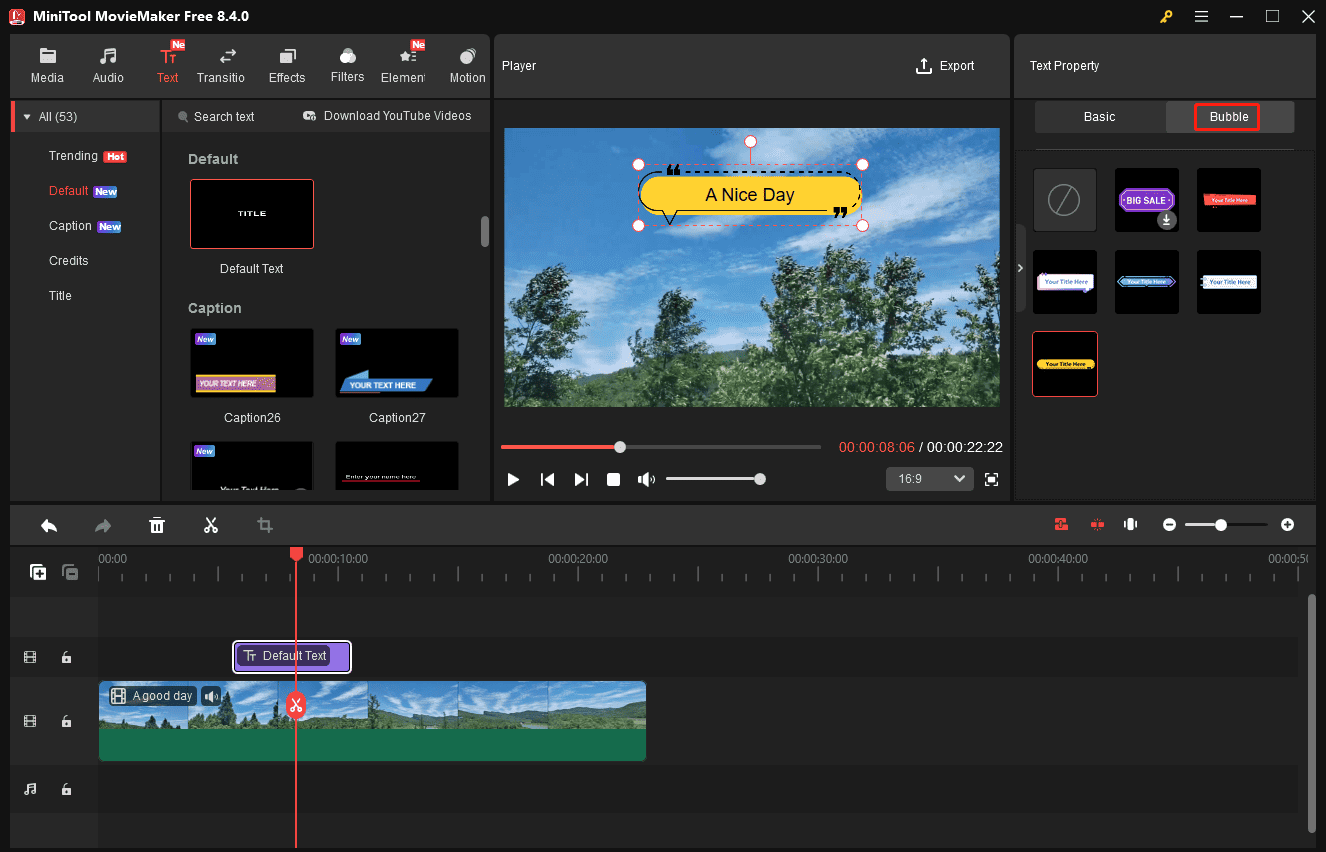The width and height of the screenshot is (1326, 852).
Task: Lock the text track
Action: (x=66, y=657)
